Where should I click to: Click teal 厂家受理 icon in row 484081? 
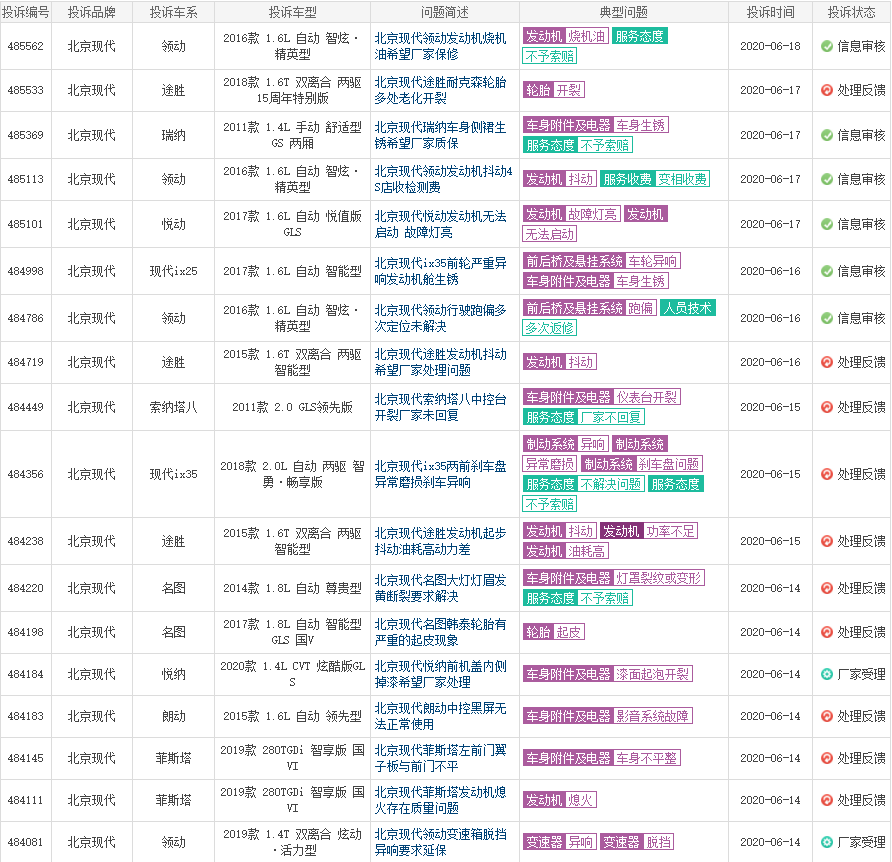pos(827,842)
